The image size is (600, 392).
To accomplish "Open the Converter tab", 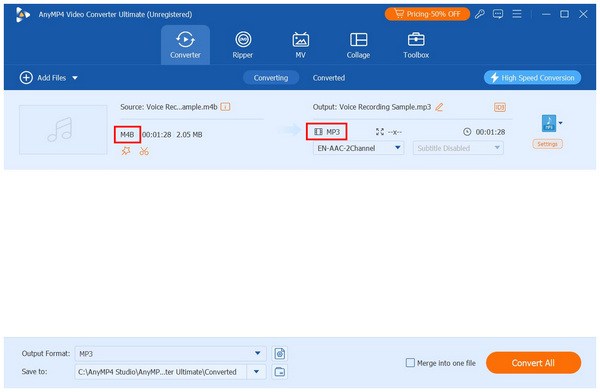I will [x=185, y=45].
